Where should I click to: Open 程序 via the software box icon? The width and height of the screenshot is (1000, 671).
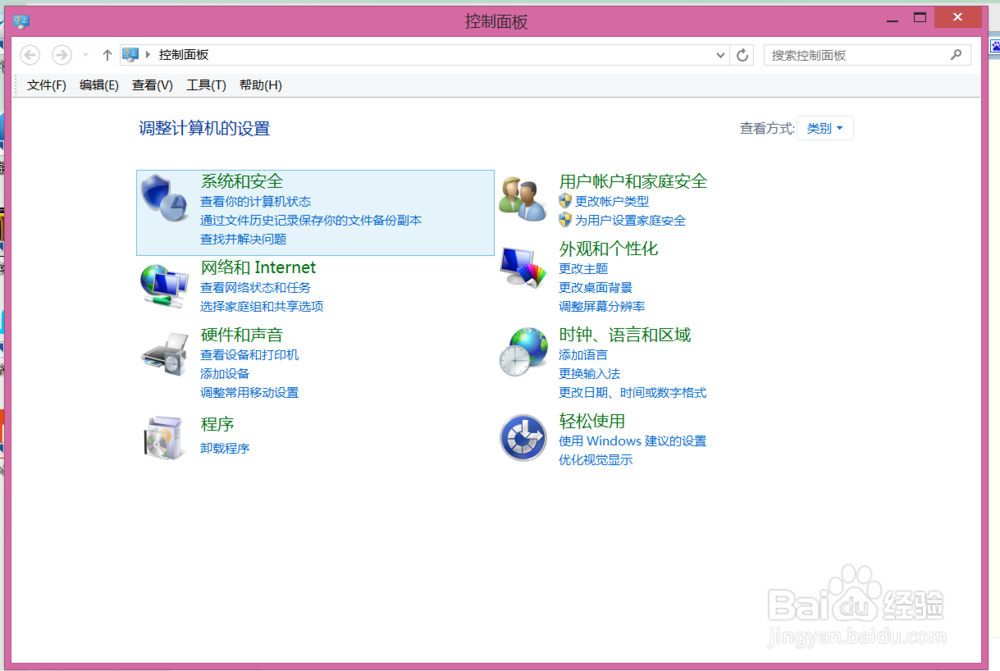[162, 438]
